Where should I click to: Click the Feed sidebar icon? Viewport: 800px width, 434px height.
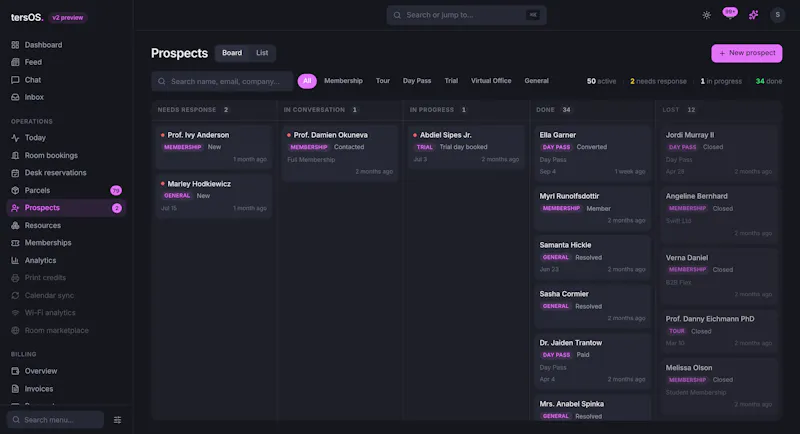tap(15, 62)
